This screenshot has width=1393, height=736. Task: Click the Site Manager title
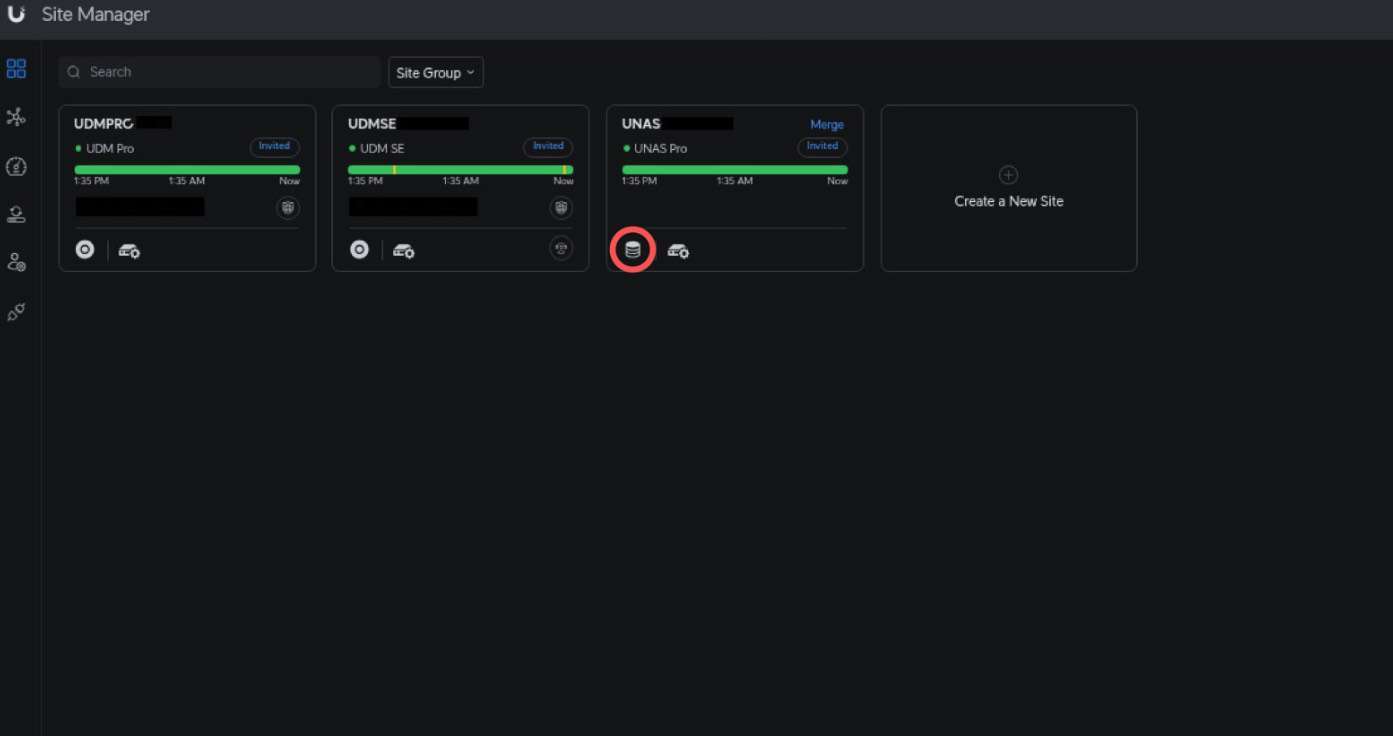[96, 15]
